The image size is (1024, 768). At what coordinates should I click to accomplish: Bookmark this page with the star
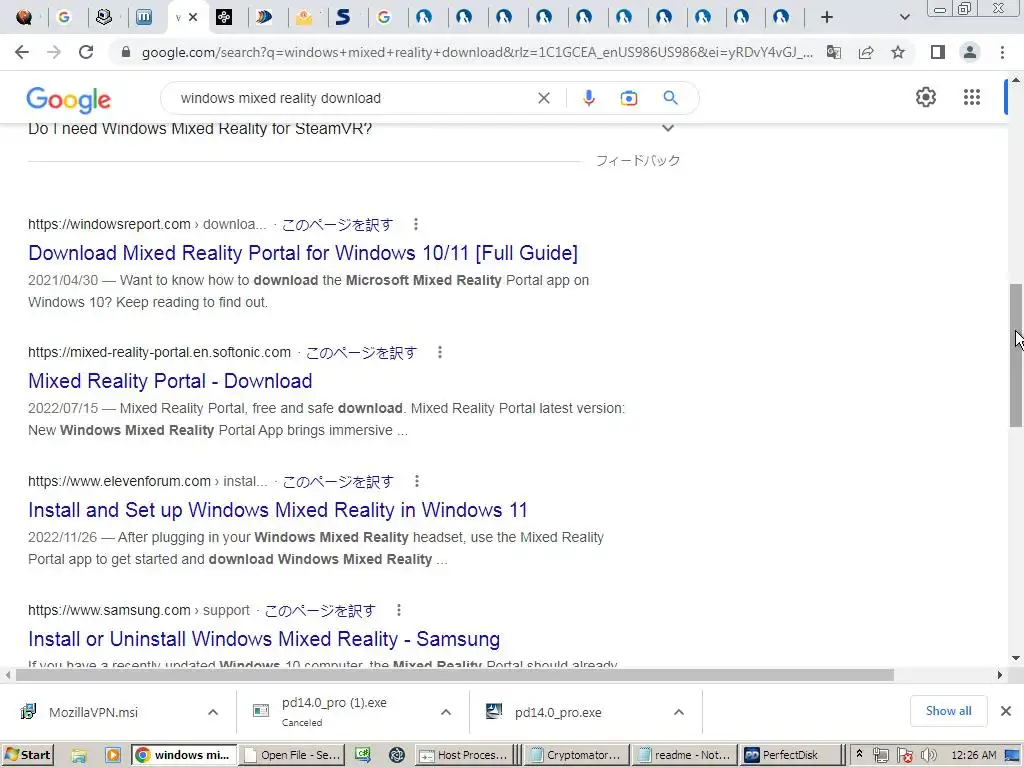(898, 52)
